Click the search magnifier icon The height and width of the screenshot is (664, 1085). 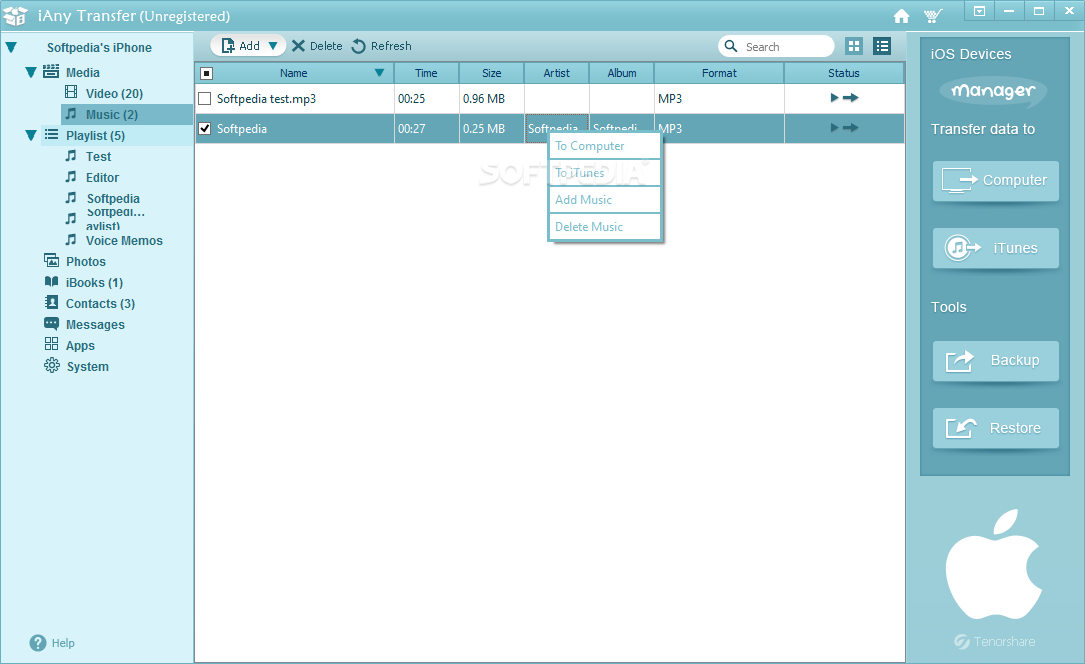731,46
